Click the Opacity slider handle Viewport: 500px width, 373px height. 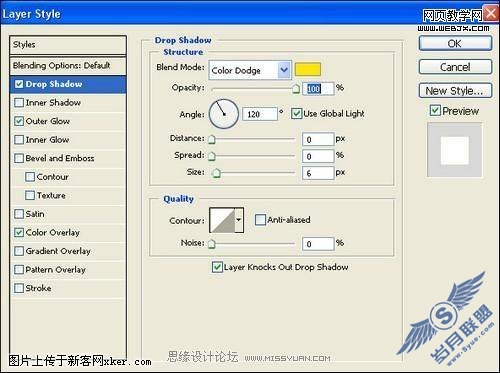(x=296, y=89)
